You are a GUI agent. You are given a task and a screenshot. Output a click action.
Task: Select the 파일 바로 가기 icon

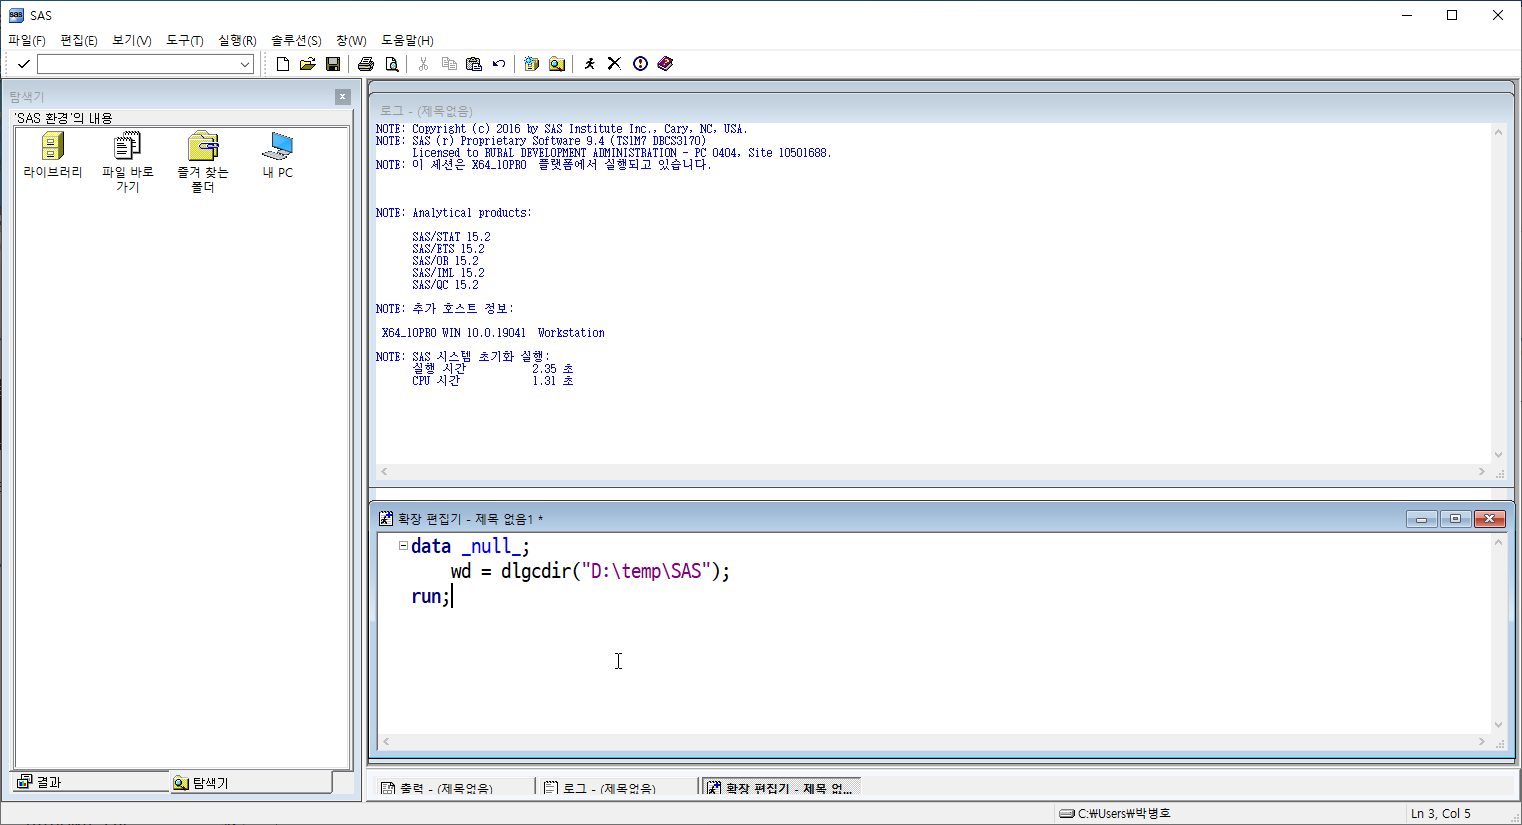[128, 163]
